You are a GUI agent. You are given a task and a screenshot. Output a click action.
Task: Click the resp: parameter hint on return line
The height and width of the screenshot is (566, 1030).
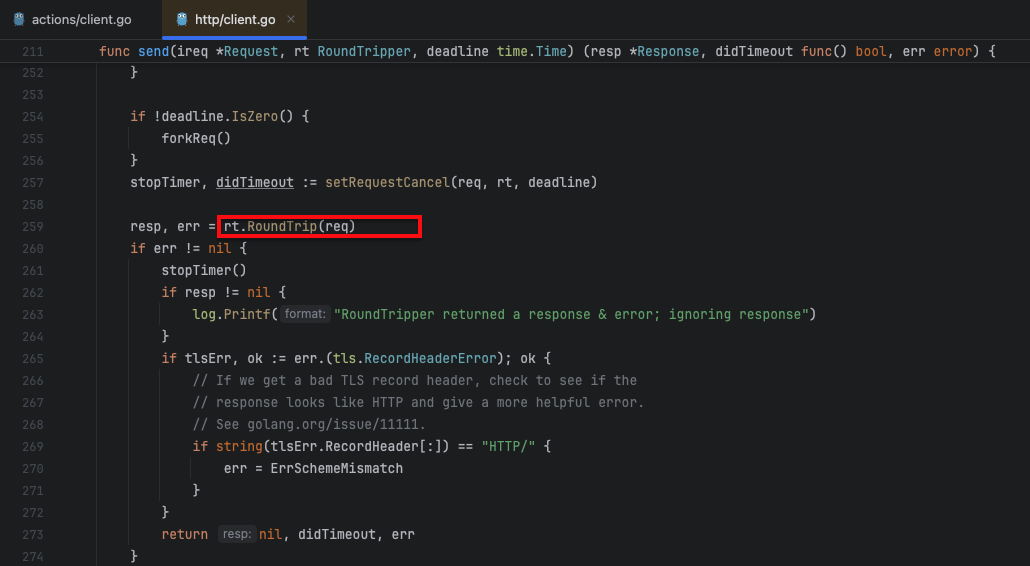coord(236,534)
